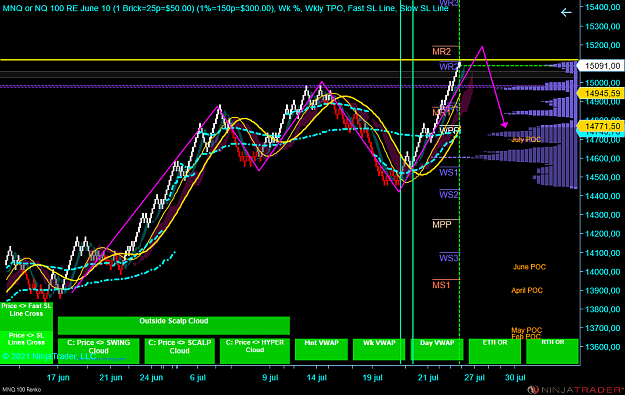
Task: Click the MPP pivot label
Action: pyautogui.click(x=442, y=225)
